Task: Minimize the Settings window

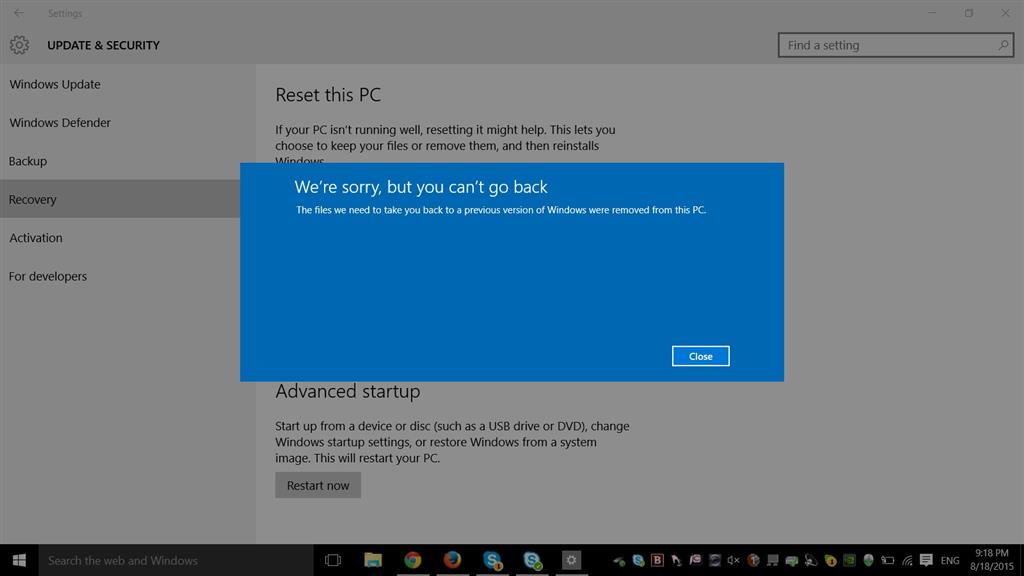Action: coord(932,13)
